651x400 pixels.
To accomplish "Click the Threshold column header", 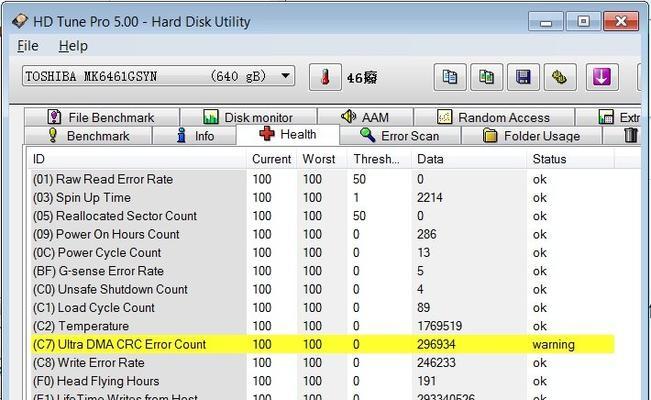I will pyautogui.click(x=379, y=159).
